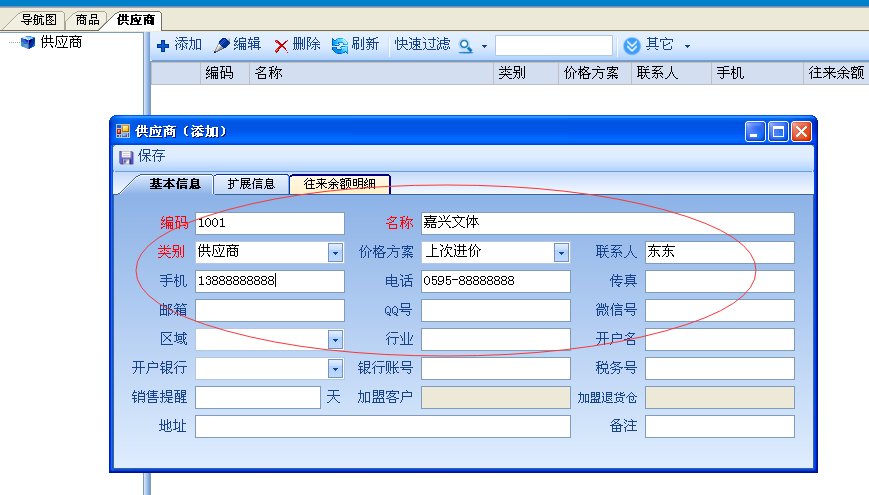This screenshot has width=869, height=495.
Task: Click the 手机 mobile number field
Action: [270, 281]
